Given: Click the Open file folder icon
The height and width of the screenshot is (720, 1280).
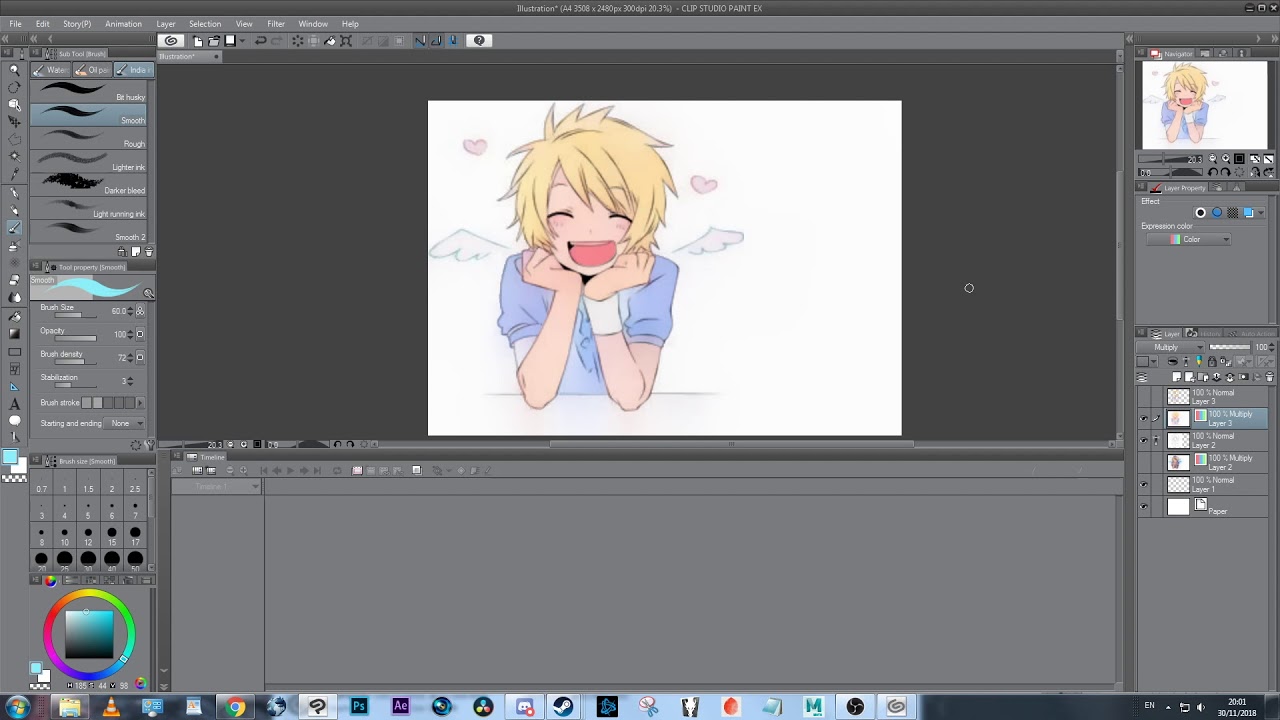Looking at the screenshot, I should coord(214,41).
